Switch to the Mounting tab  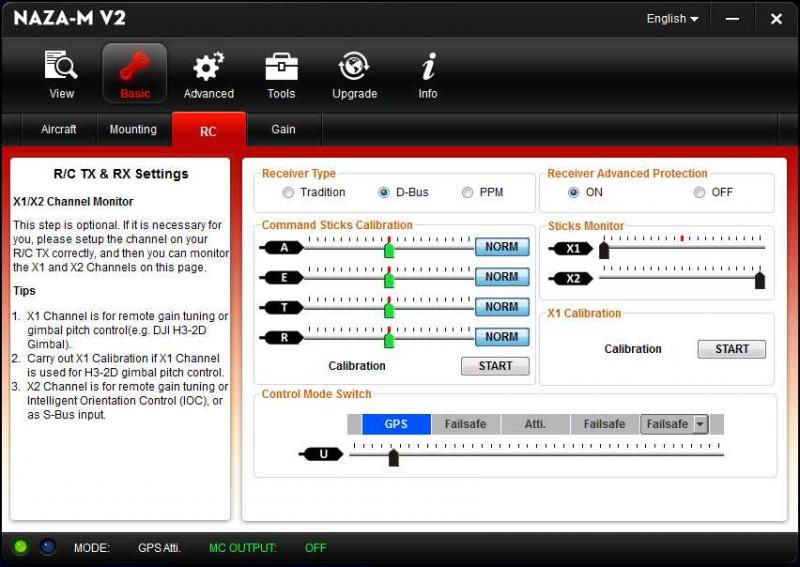click(133, 130)
